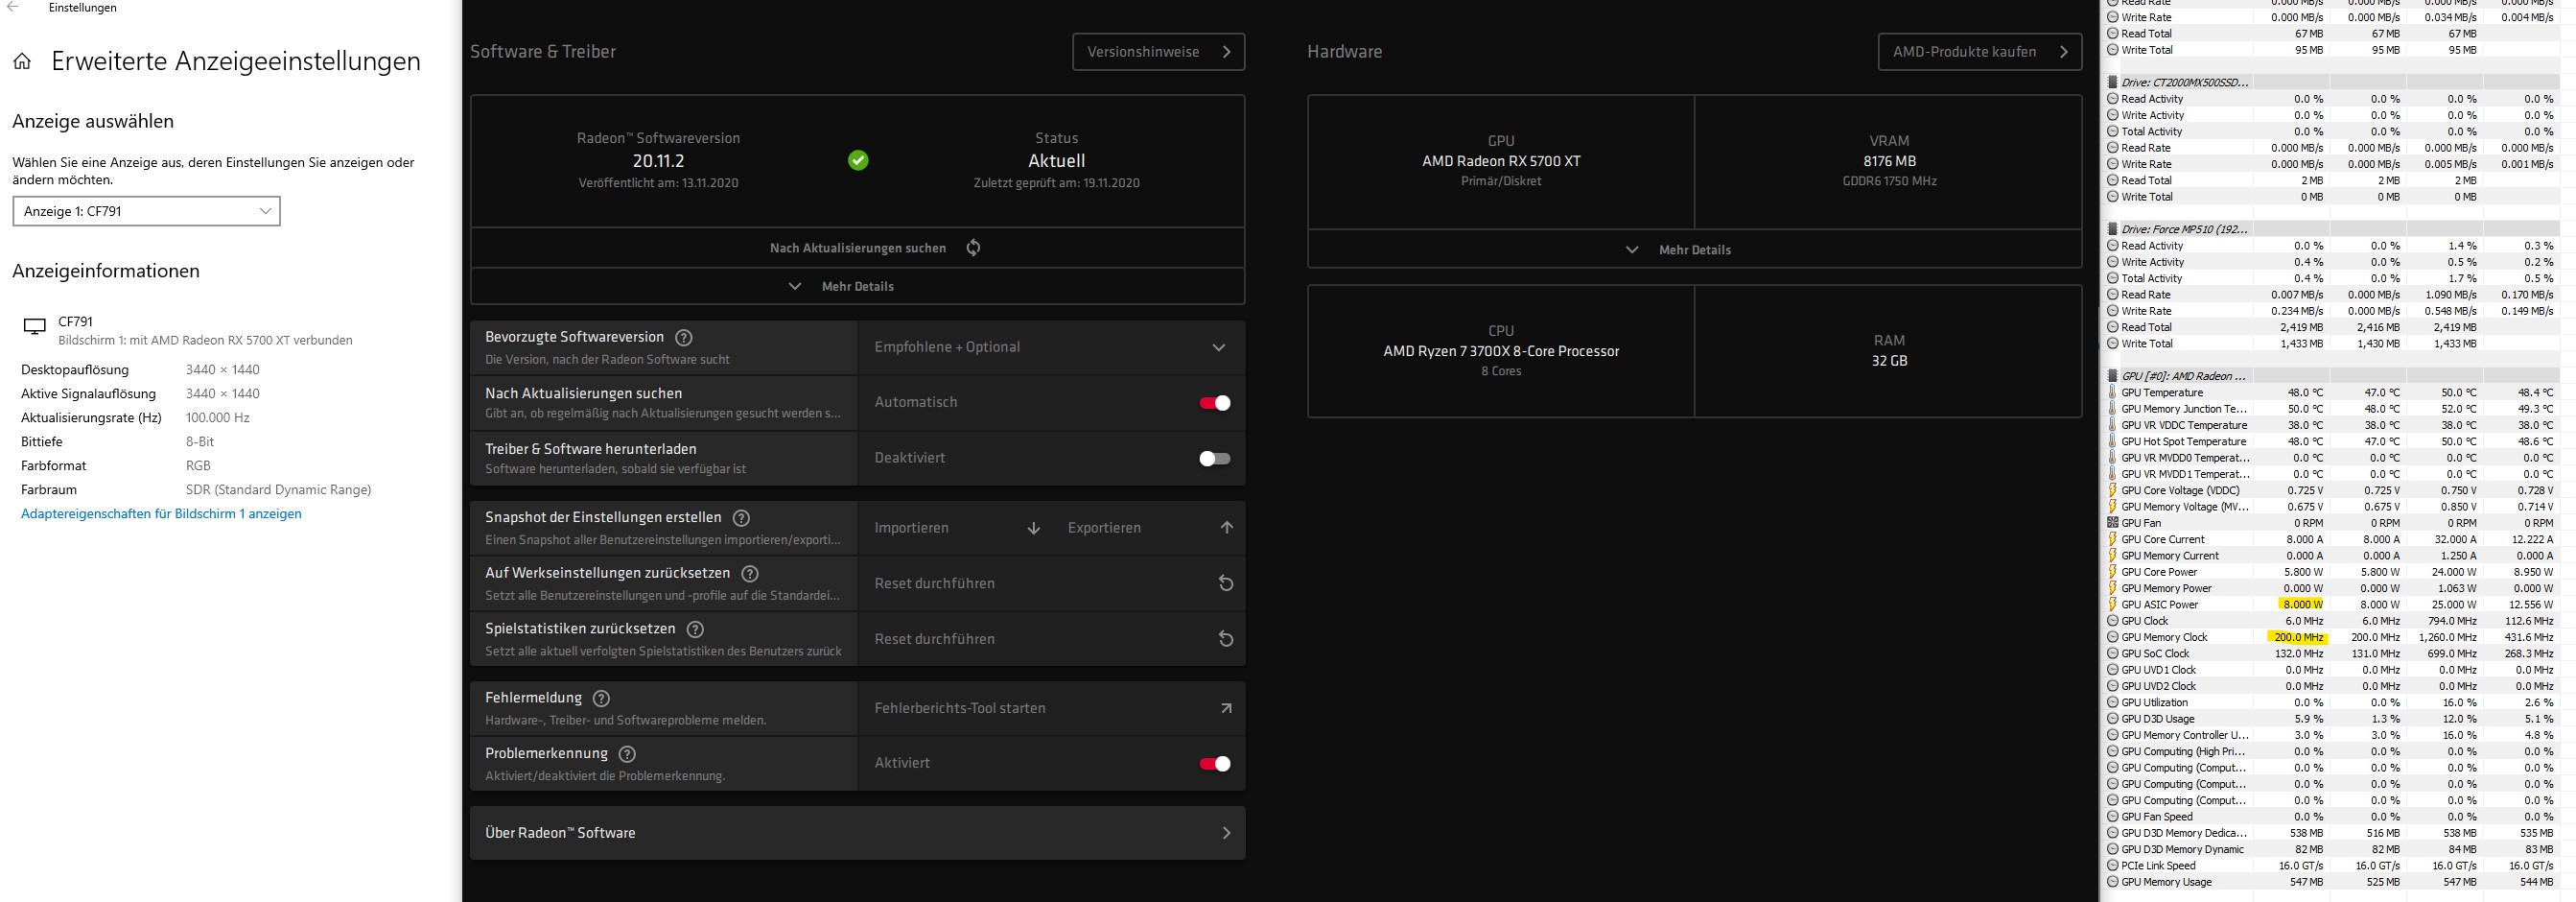Viewport: 2576px width, 902px height.
Task: Disable the Problemerkennung switch
Action: point(1215,764)
